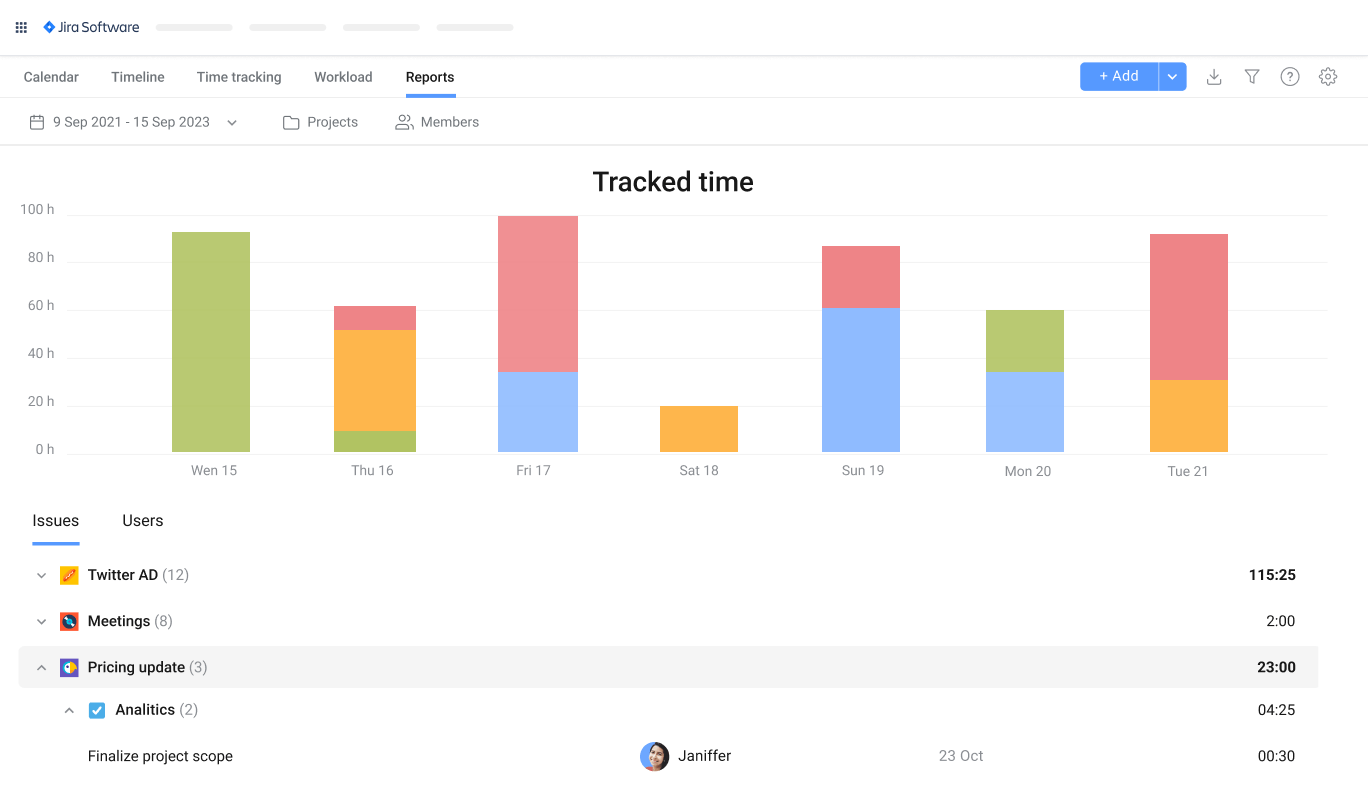This screenshot has height=799, width=1368.
Task: Open the export/download report icon
Action: pyautogui.click(x=1214, y=76)
